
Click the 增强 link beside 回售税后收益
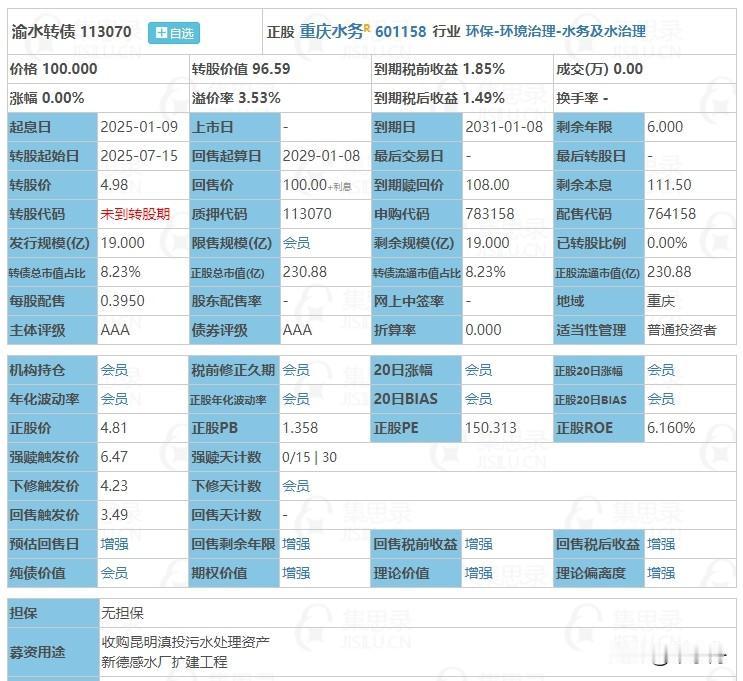(x=661, y=544)
